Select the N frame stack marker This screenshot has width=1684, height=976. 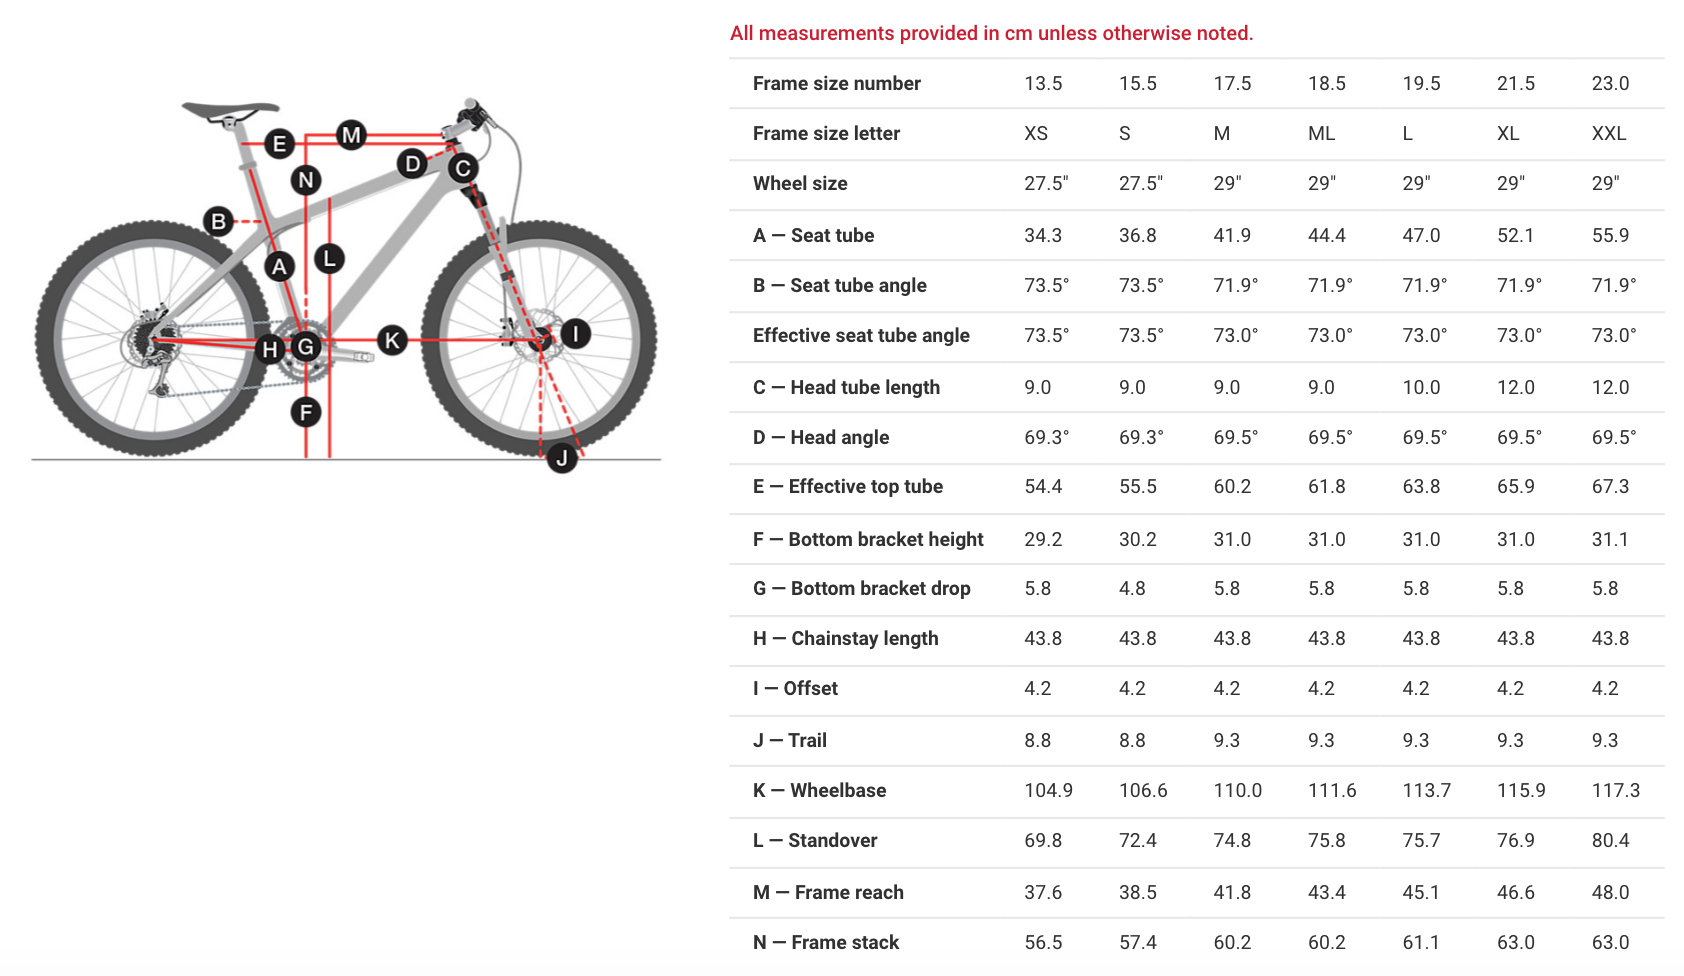[306, 180]
